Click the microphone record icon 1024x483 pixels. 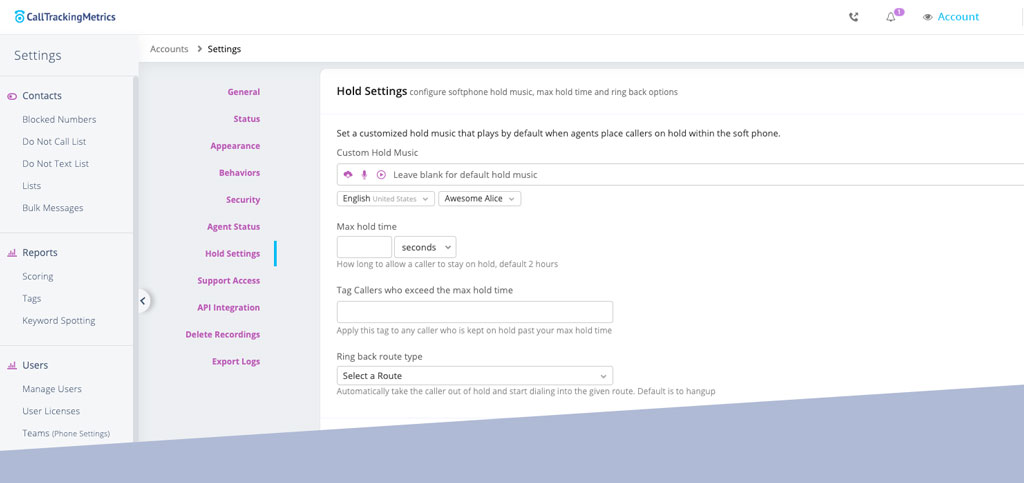(364, 175)
